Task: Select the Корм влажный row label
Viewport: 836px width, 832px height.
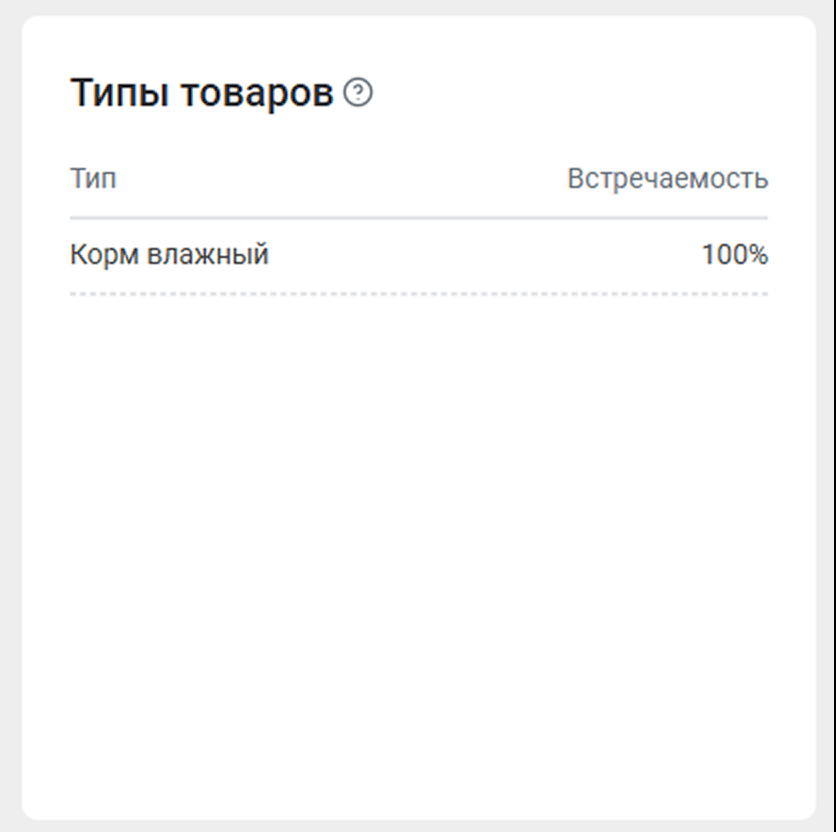Action: tap(169, 255)
